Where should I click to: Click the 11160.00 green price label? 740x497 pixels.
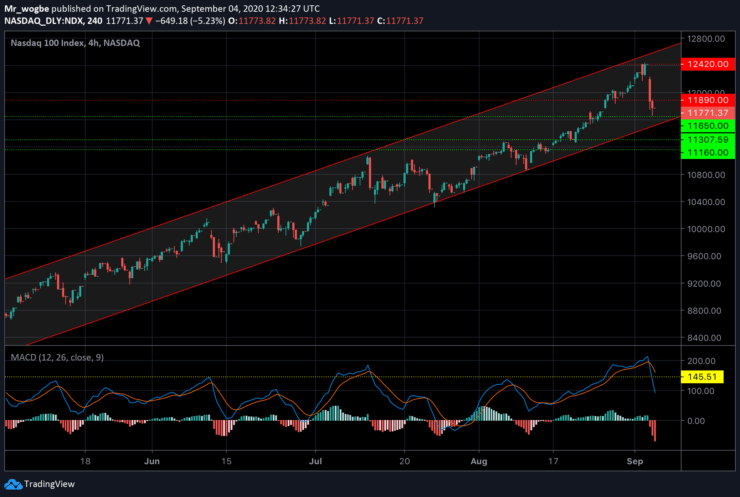[x=708, y=152]
